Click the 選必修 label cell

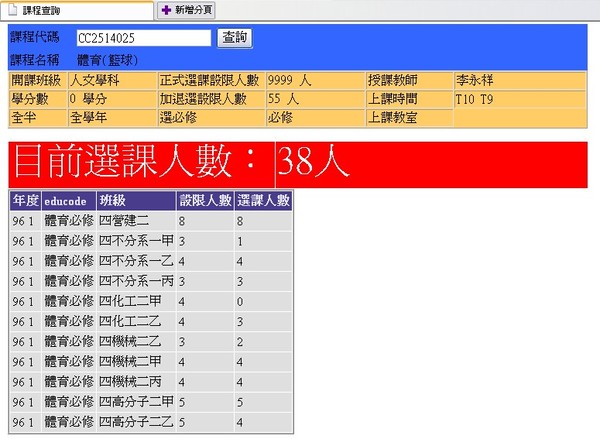[x=211, y=118]
